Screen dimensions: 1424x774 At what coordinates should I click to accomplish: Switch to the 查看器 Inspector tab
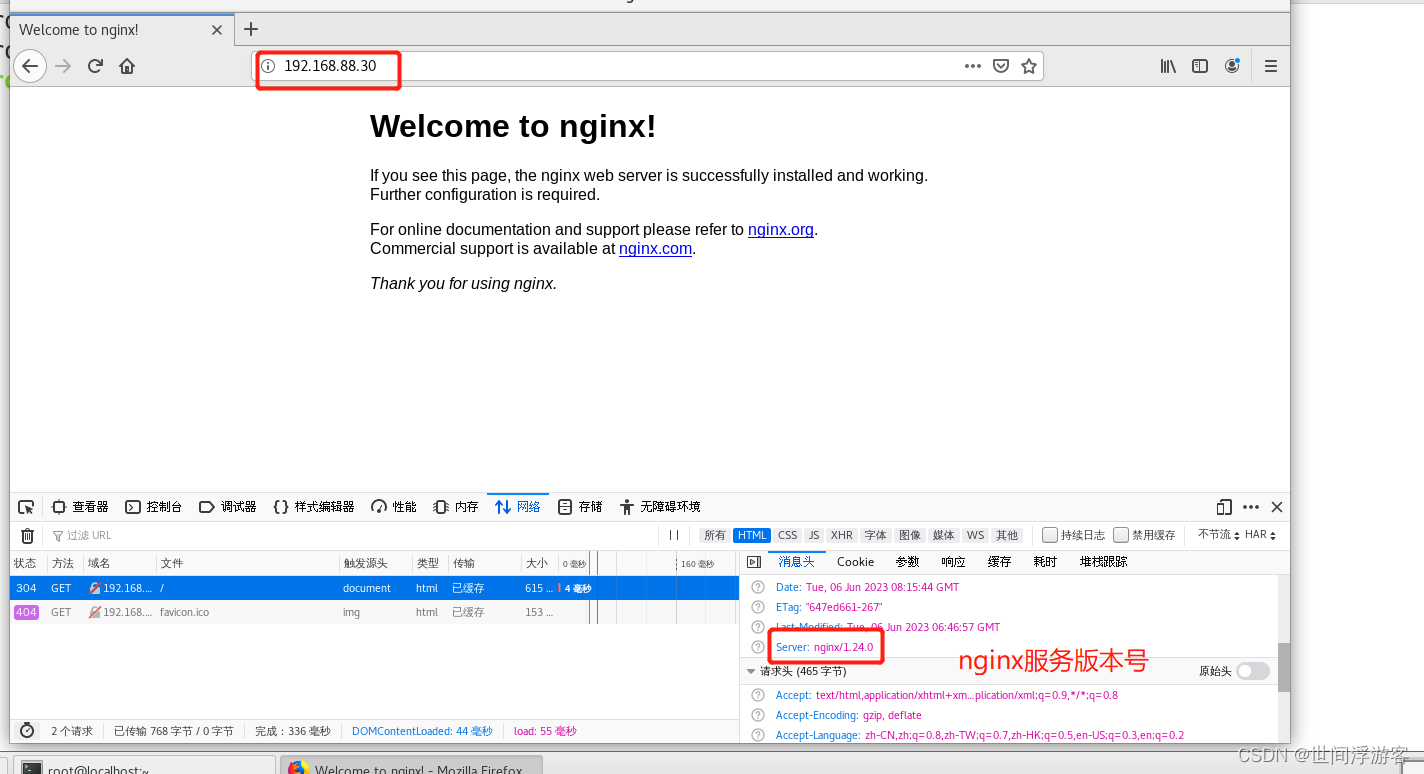click(80, 507)
